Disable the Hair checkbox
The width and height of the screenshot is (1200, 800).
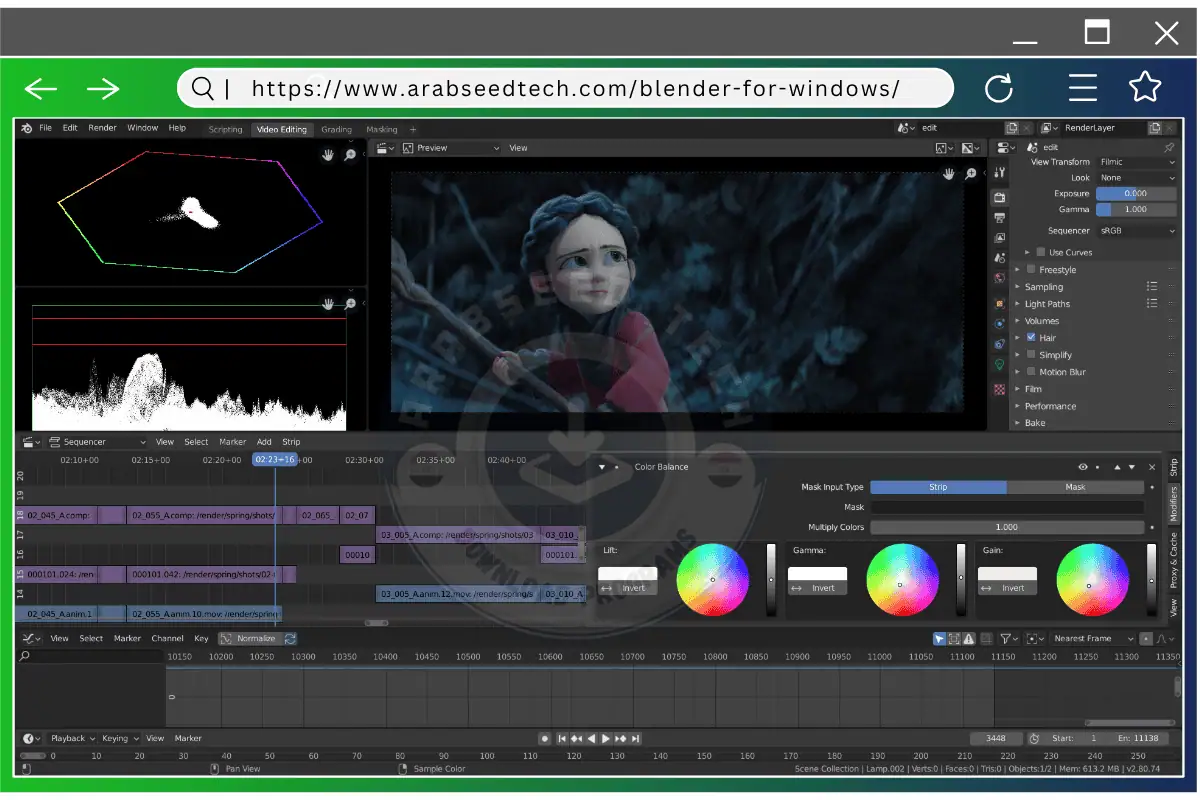tap(1031, 338)
